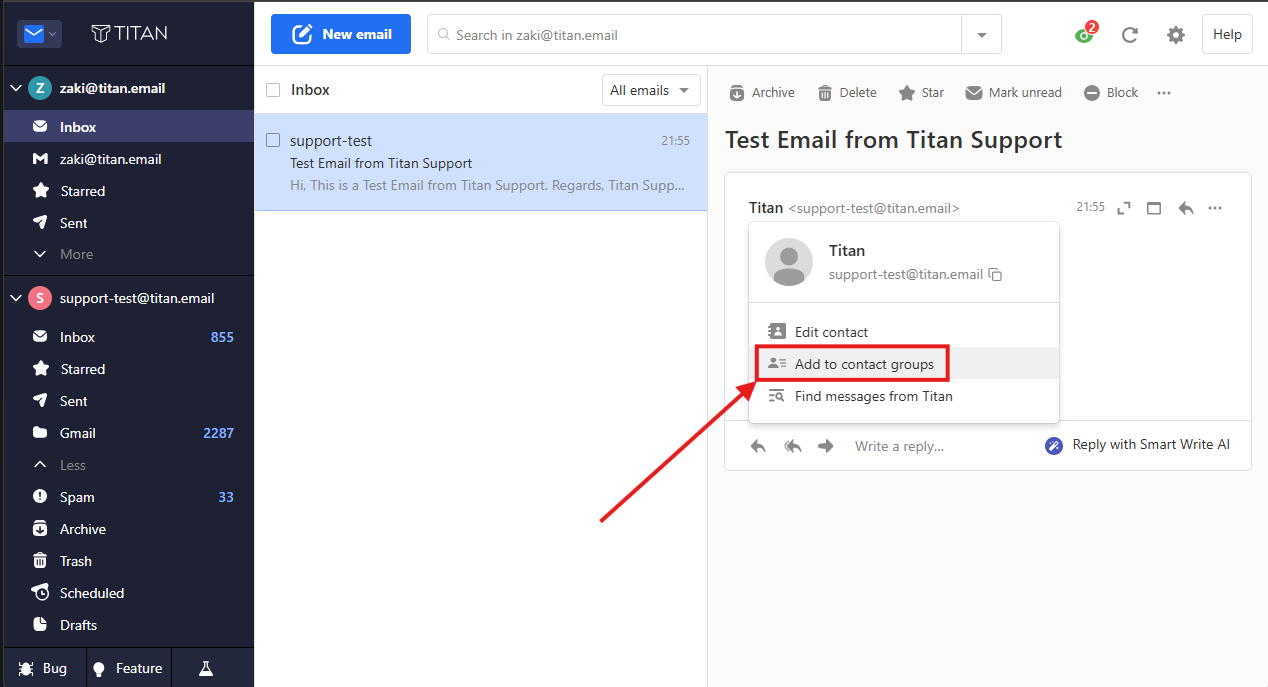Choose Find messages from Titan
Viewport: 1268px width, 687px height.
[x=904, y=396]
